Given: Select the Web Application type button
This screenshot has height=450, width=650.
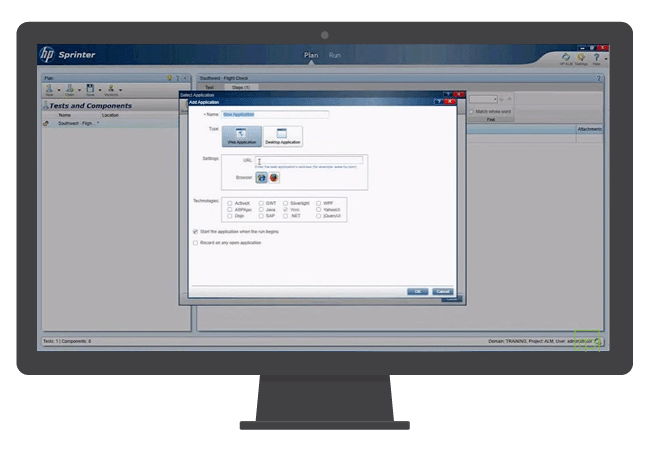Looking at the screenshot, I should (x=242, y=136).
